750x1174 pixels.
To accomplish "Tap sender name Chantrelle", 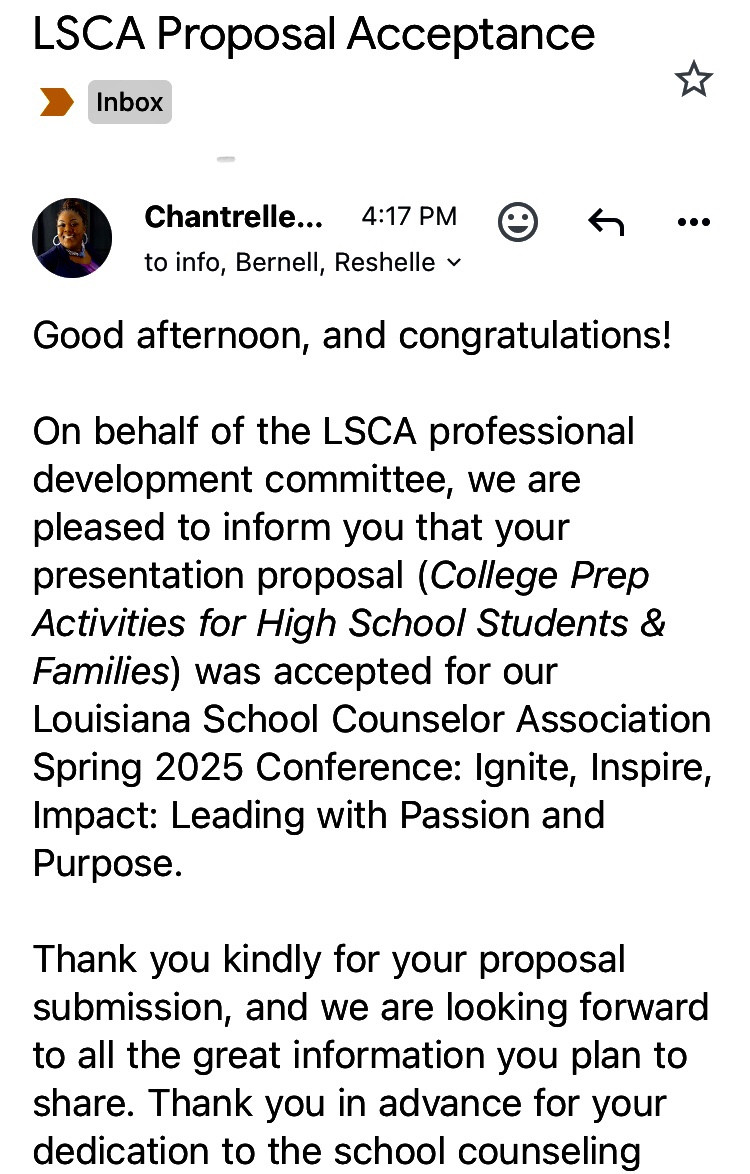I will point(233,216).
